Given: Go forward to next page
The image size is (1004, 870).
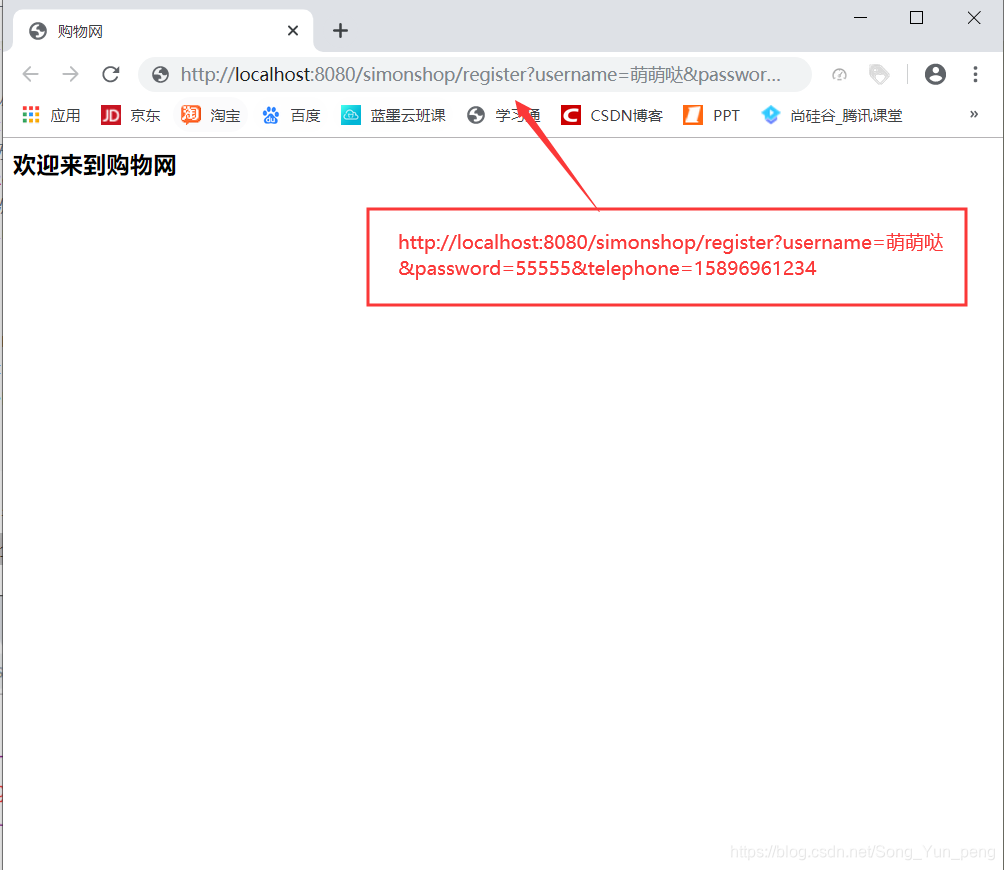Looking at the screenshot, I should (x=70, y=74).
